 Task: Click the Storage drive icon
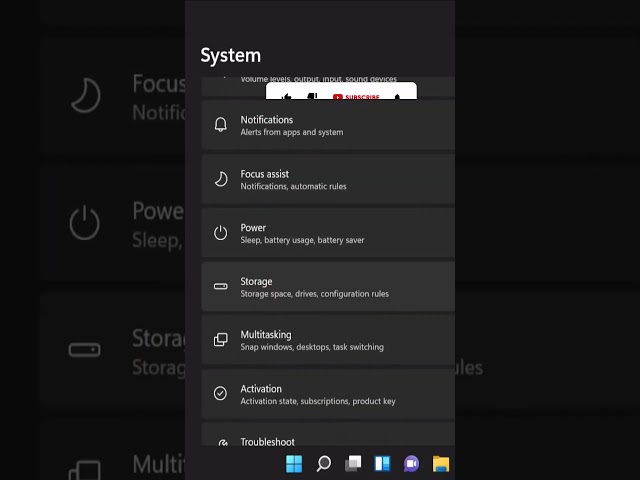pyautogui.click(x=221, y=286)
